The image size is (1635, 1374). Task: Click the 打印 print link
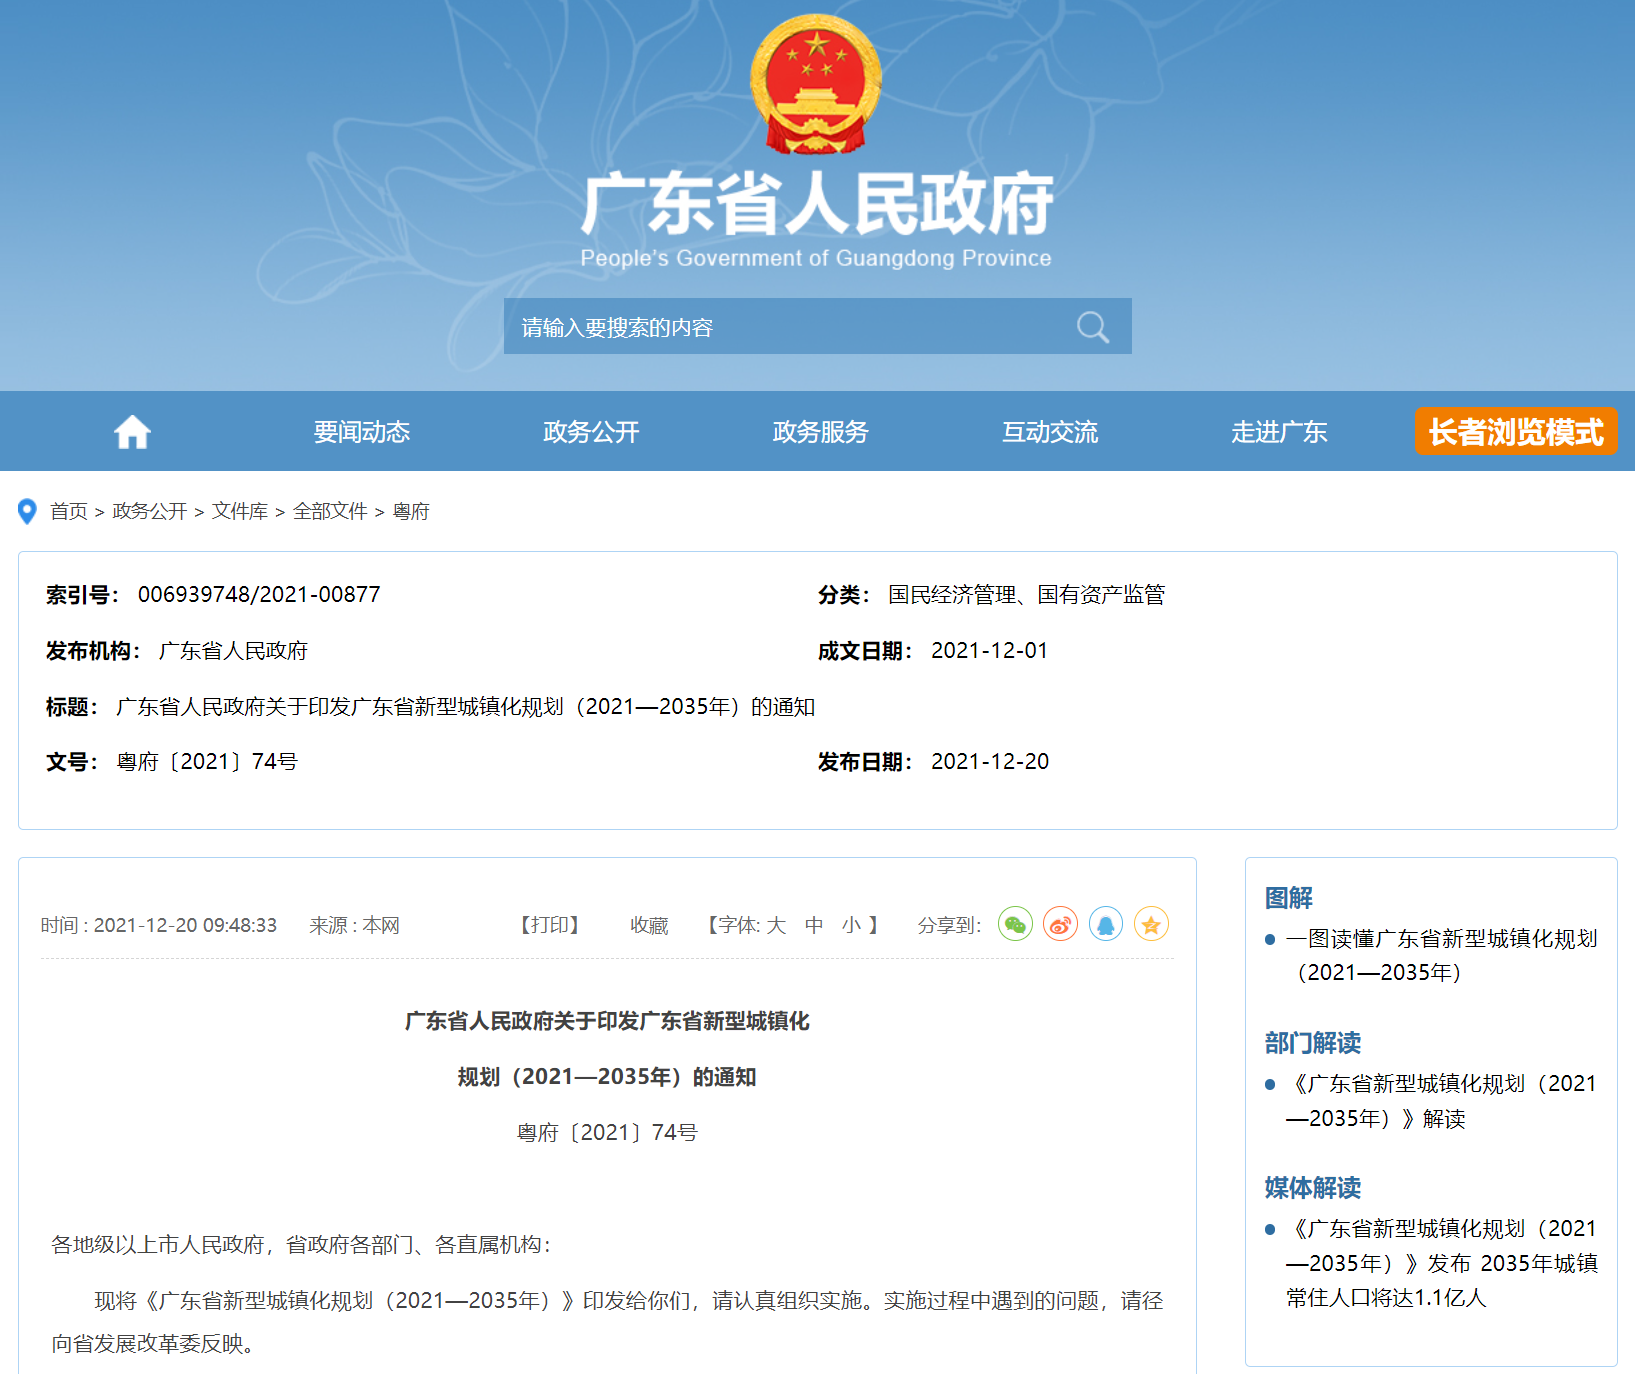pos(550,925)
